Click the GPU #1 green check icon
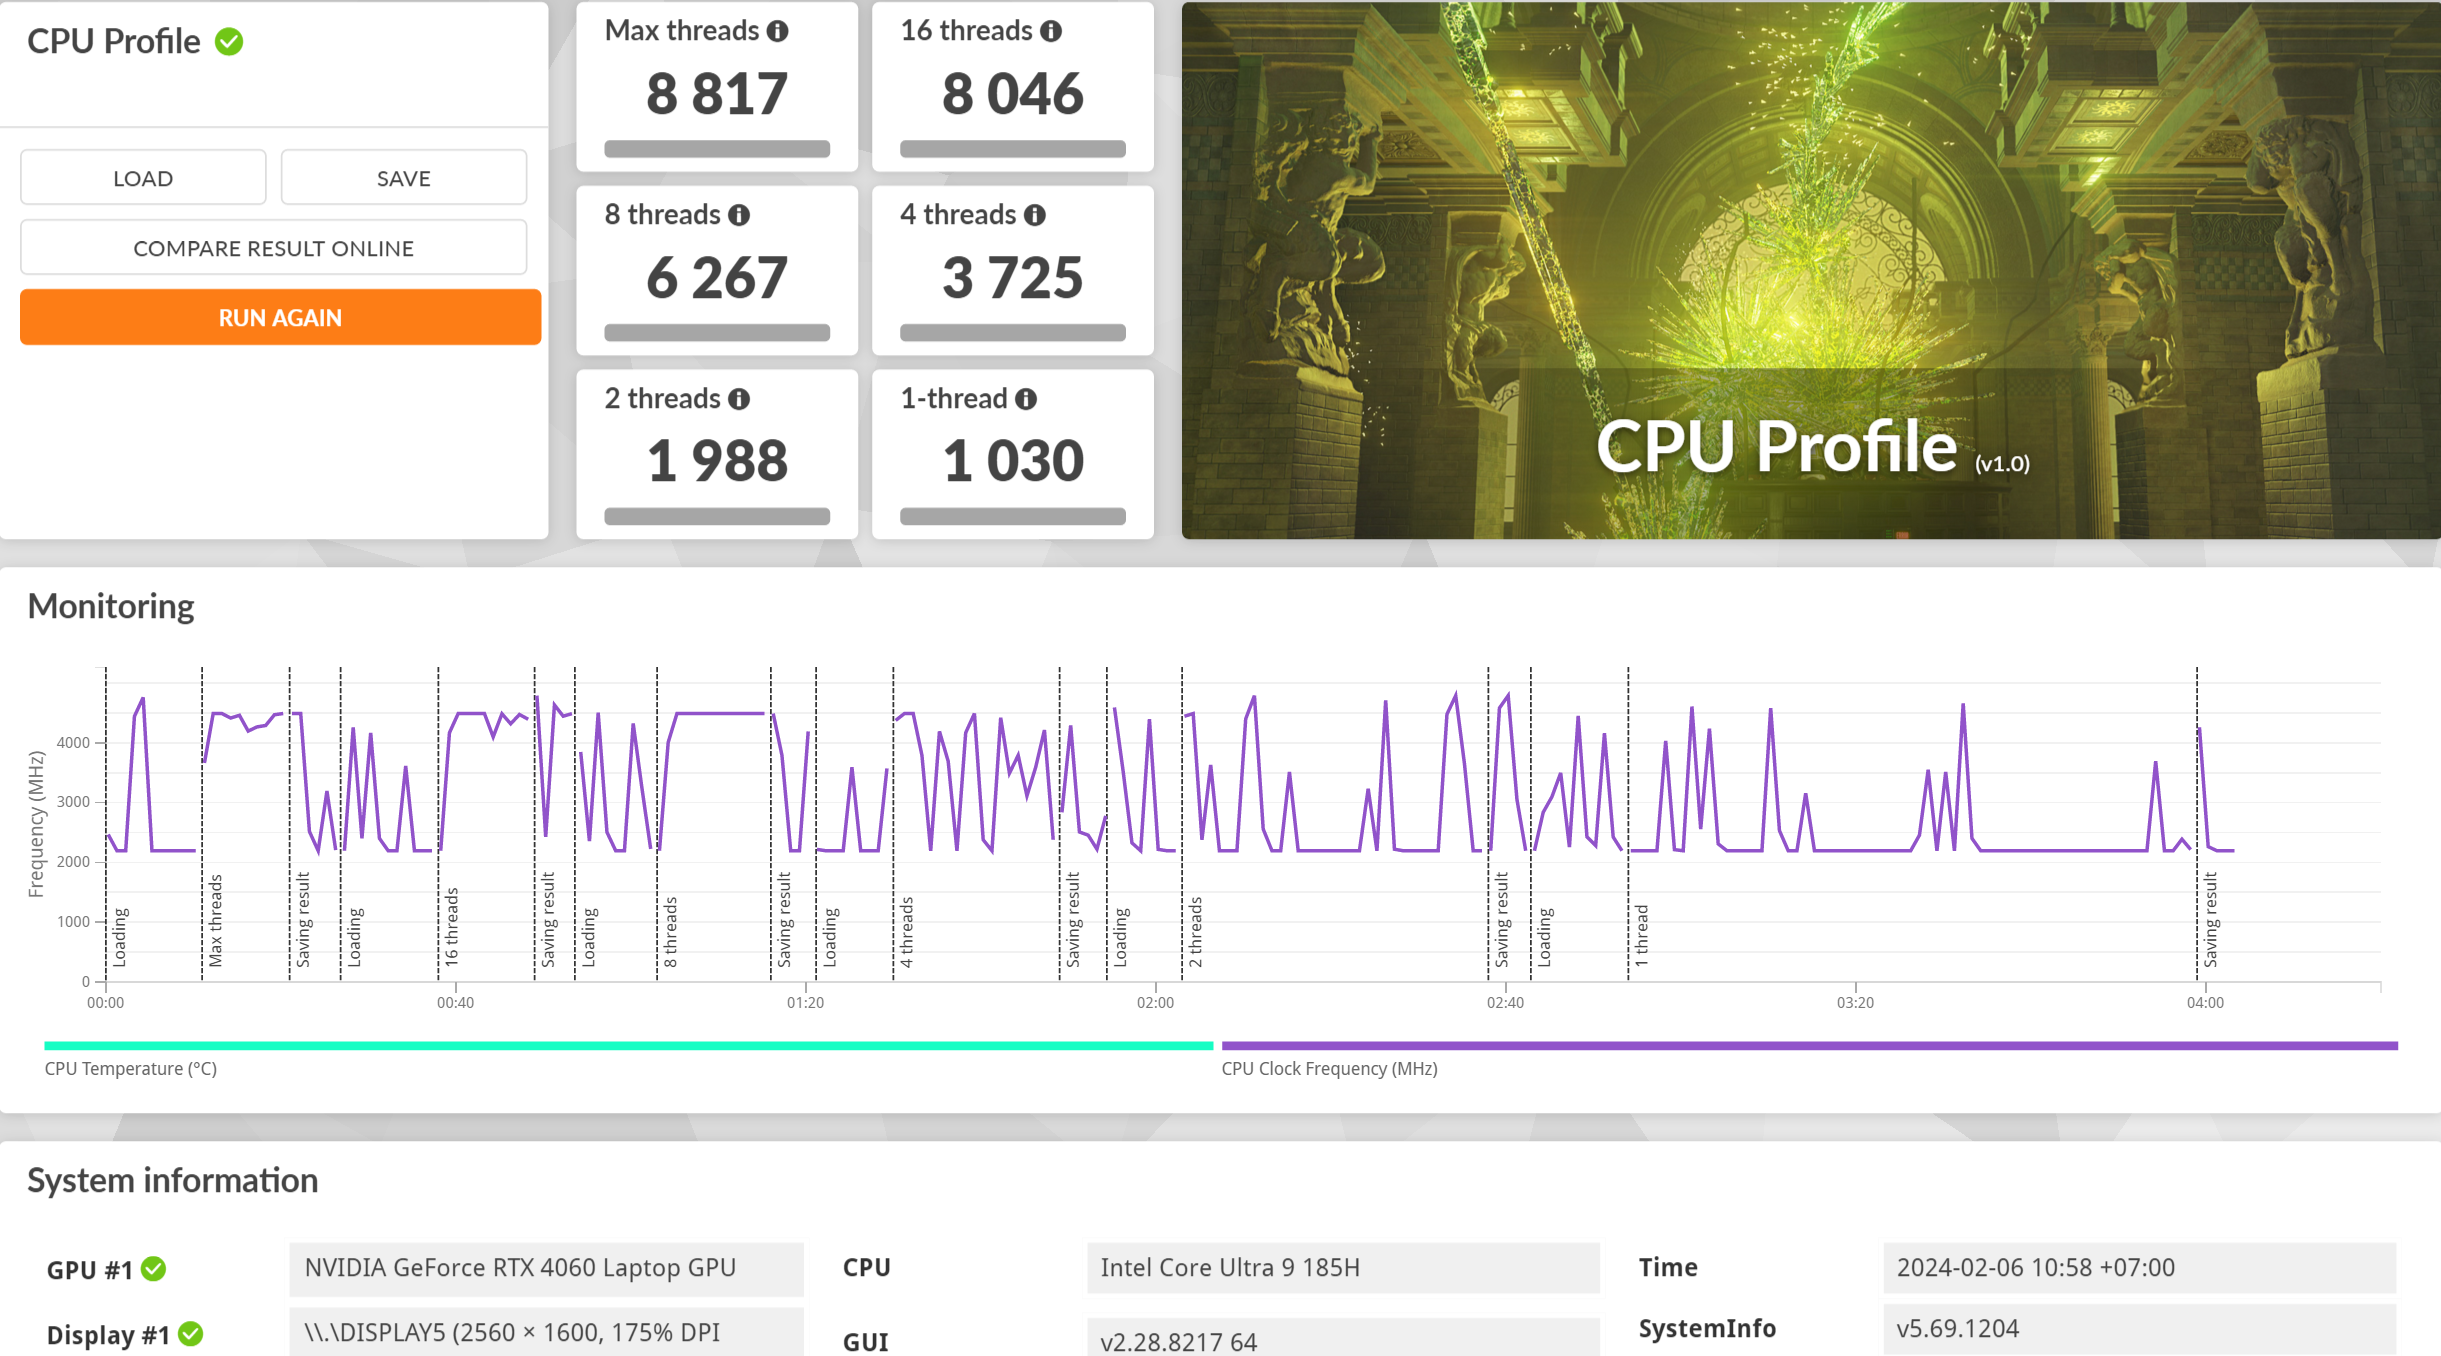Screen dimensions: 2441x1356 coord(153,1269)
